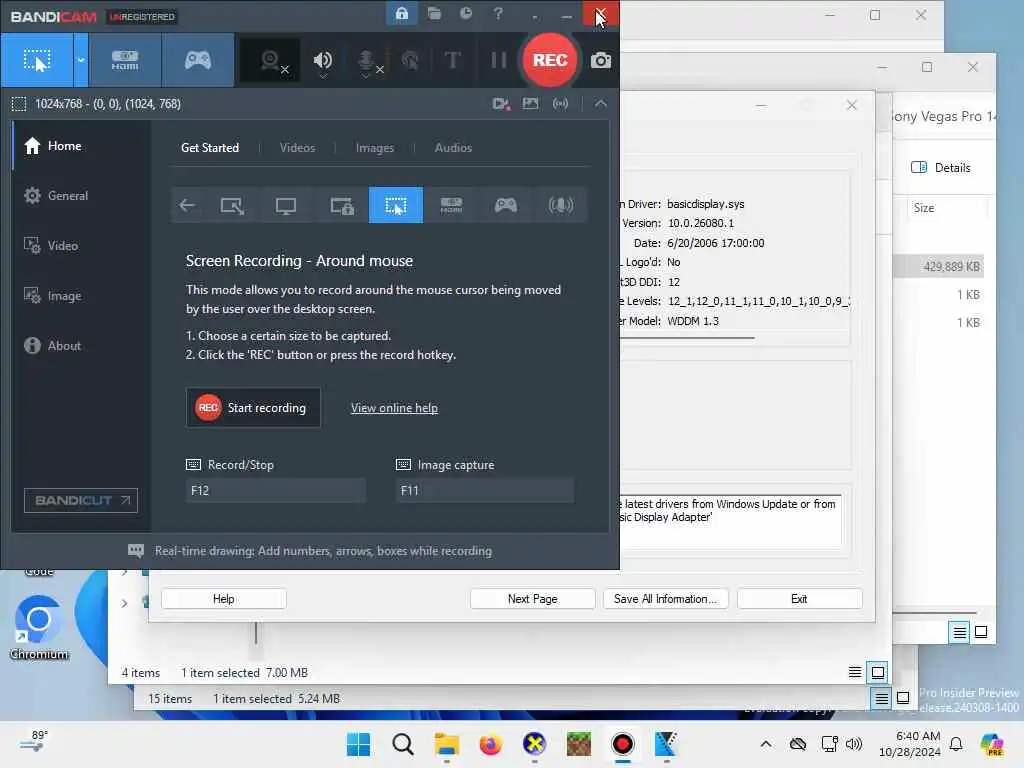This screenshot has width=1024, height=768.
Task: Open View online help link
Action: 394,408
